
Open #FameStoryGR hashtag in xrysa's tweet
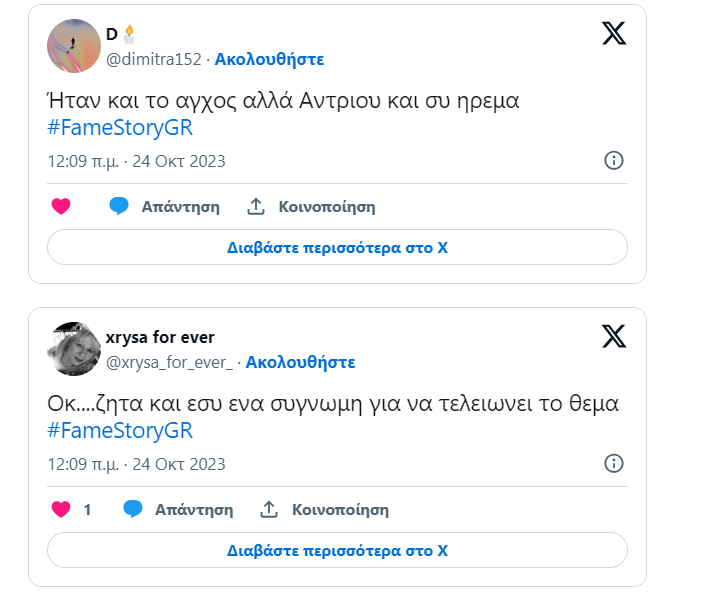click(x=119, y=431)
